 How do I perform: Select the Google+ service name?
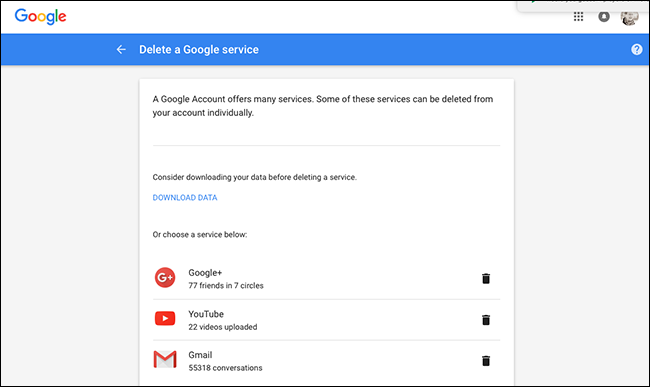click(205, 273)
